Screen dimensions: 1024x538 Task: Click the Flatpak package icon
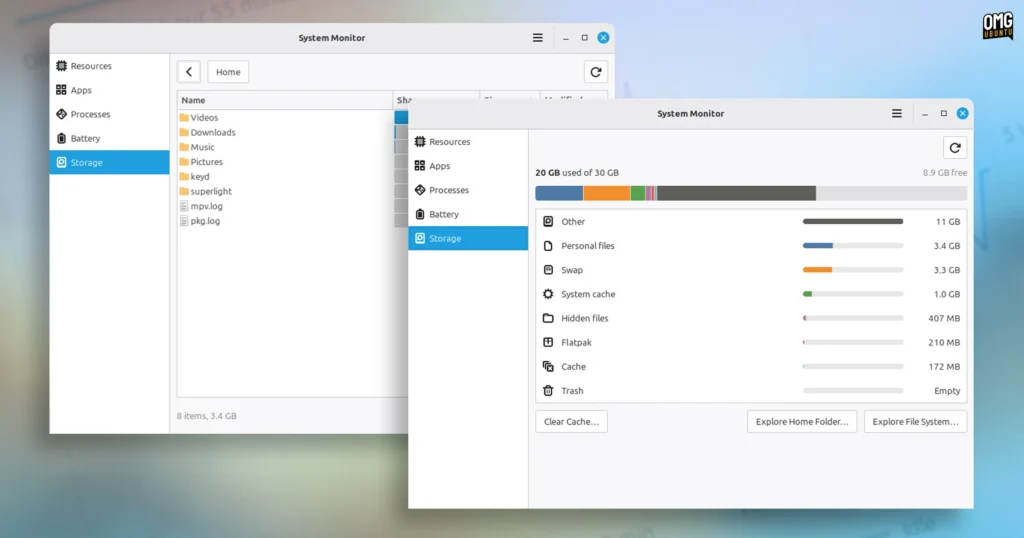548,342
